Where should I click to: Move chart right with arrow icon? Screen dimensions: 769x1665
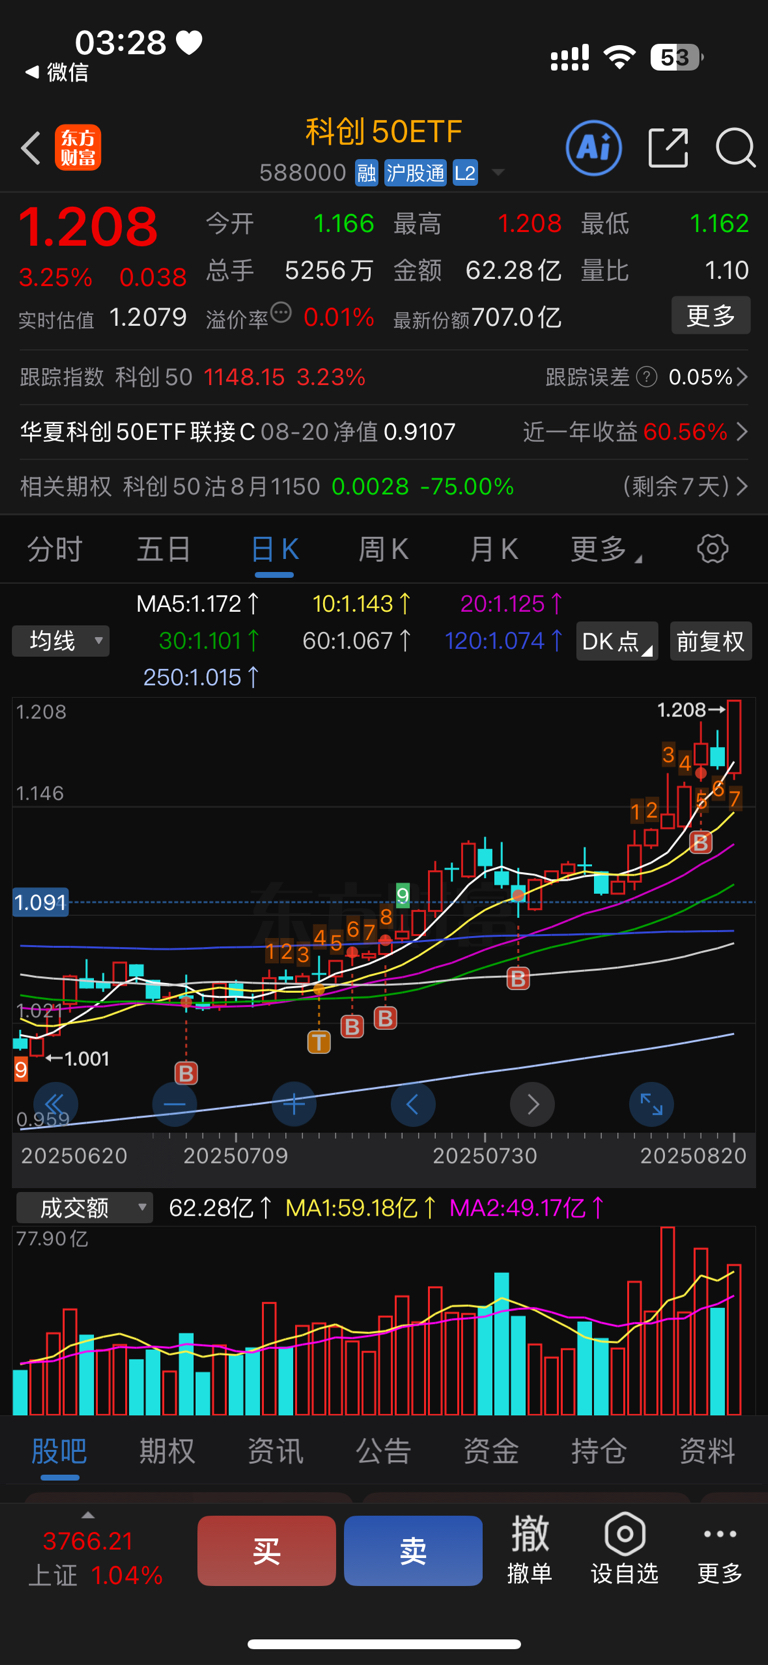[532, 1105]
